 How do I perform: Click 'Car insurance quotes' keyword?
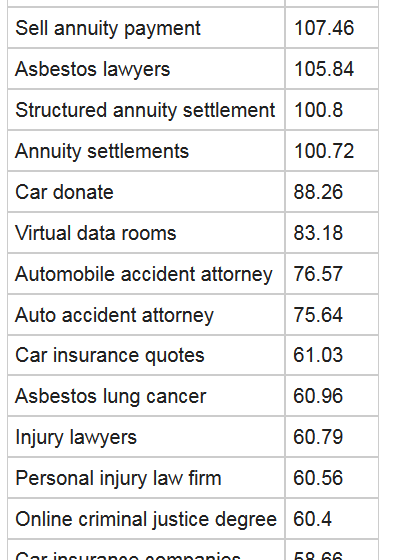tap(110, 356)
